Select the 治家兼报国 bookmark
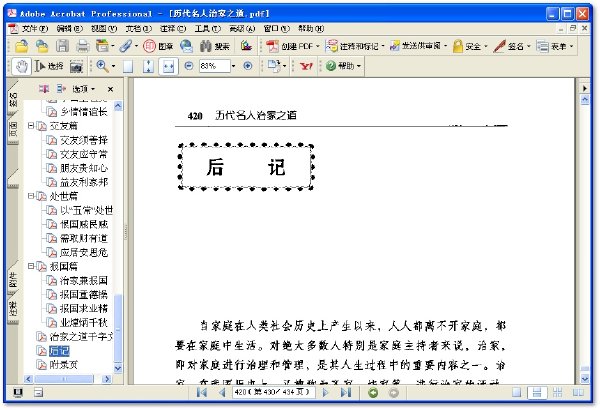This screenshot has height=410, width=600. [84, 280]
